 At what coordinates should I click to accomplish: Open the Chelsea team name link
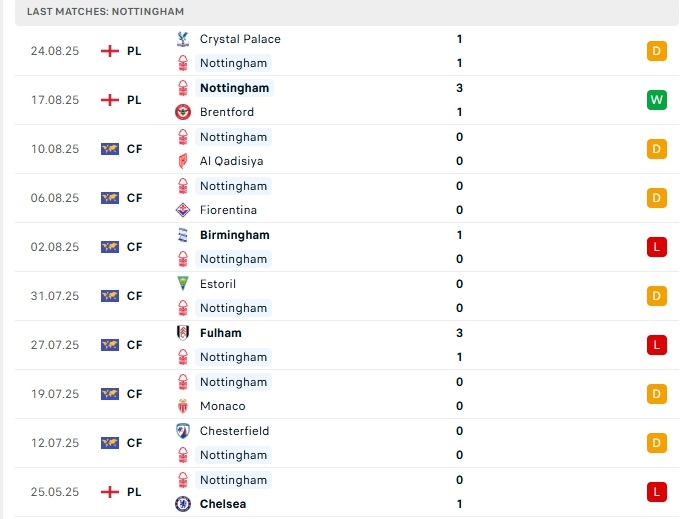pyautogui.click(x=221, y=504)
